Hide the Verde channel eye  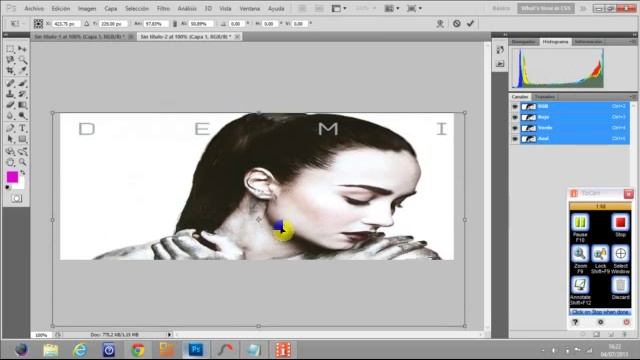pyautogui.click(x=515, y=128)
